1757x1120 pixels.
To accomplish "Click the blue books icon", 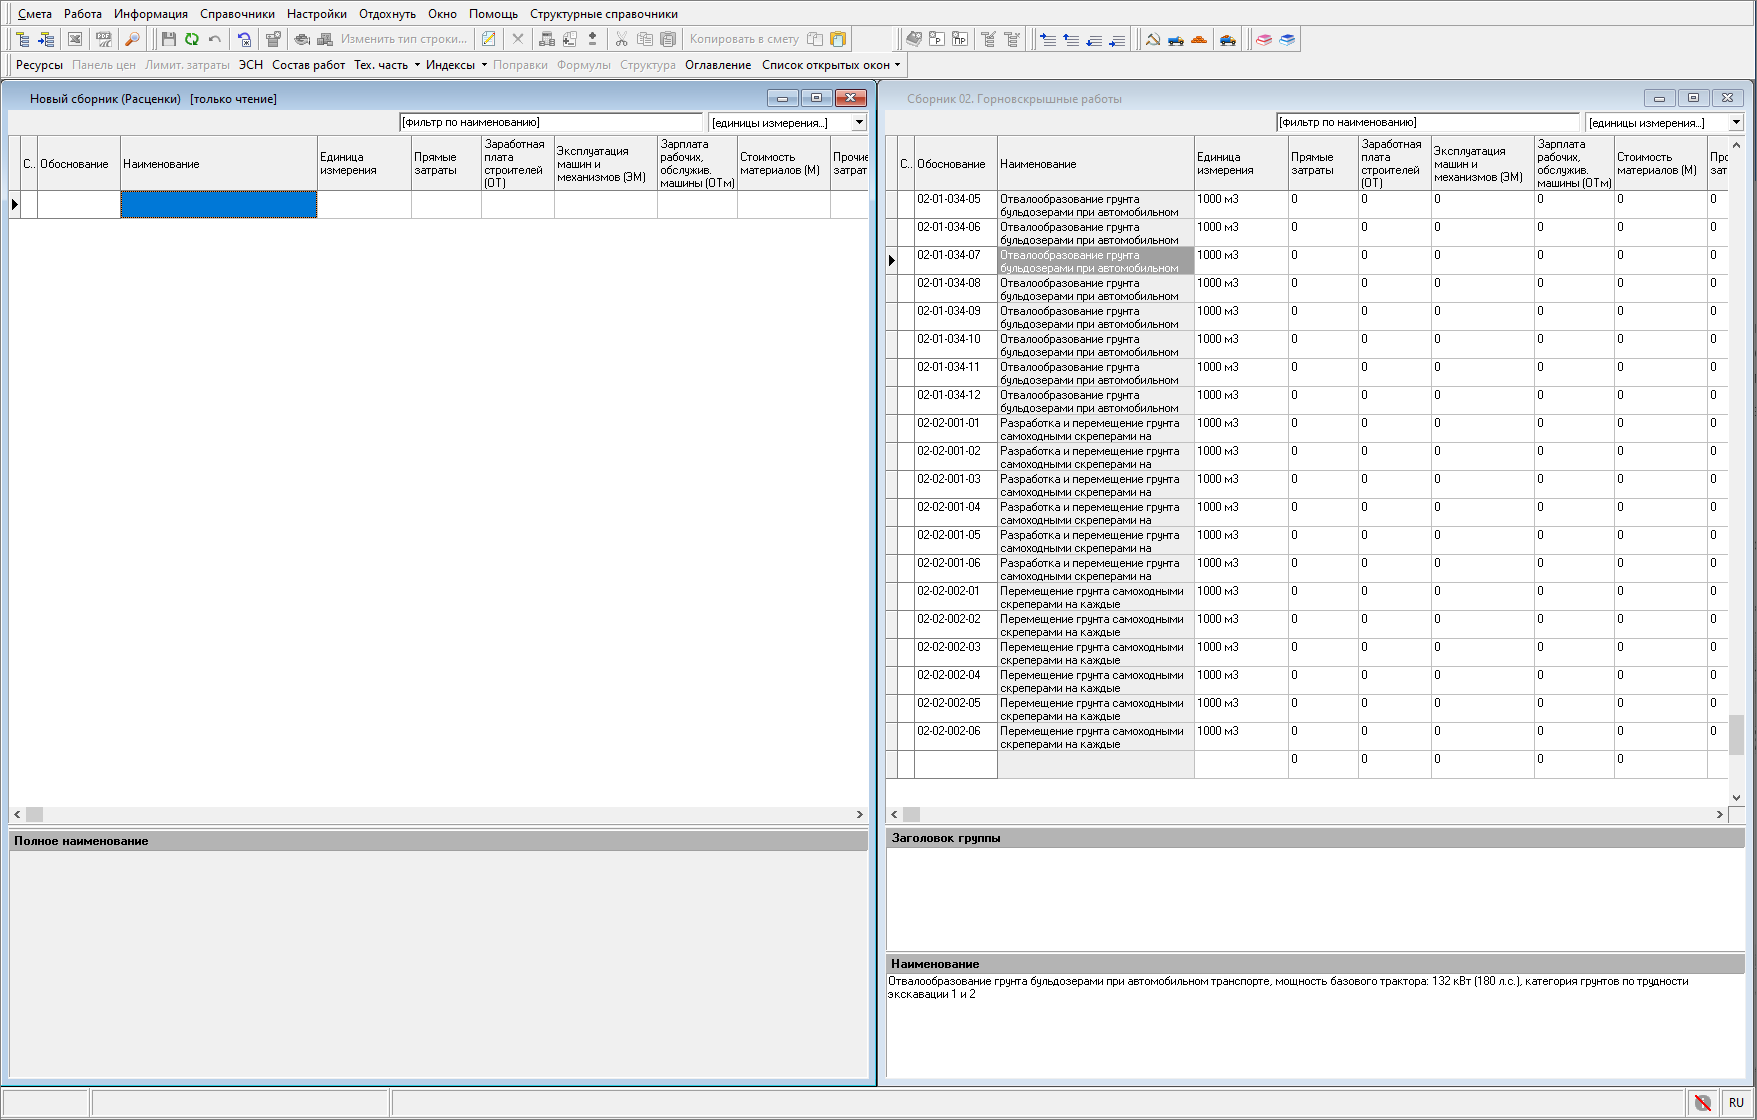I will point(1287,39).
